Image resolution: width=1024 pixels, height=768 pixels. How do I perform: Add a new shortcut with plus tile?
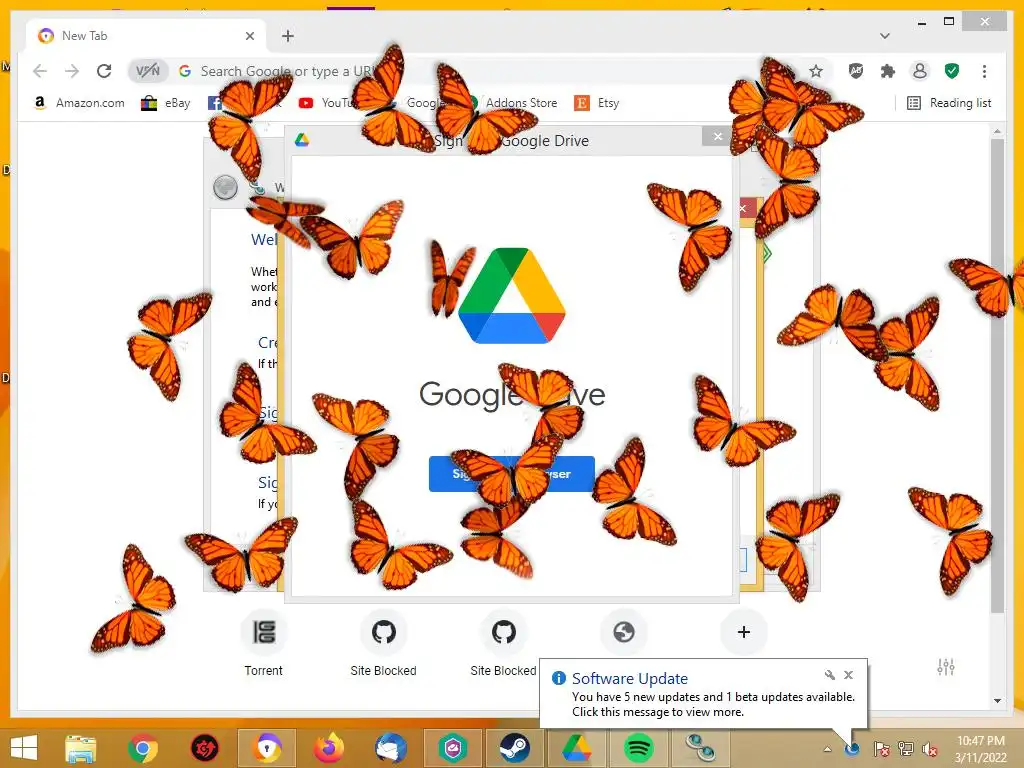(743, 632)
